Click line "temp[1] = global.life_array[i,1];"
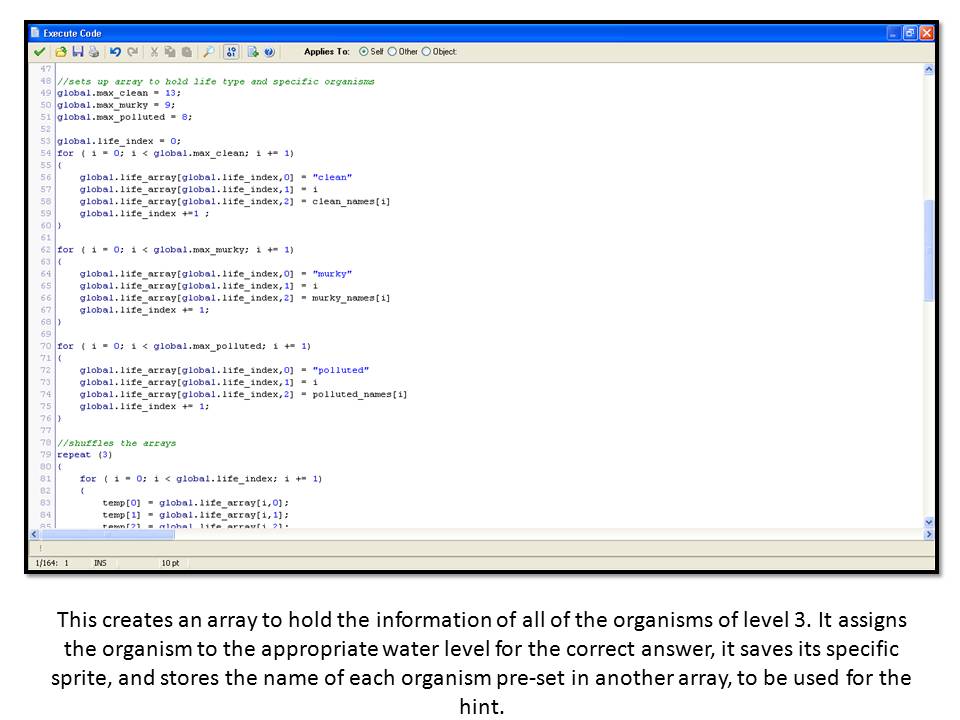960x720 pixels. click(195, 515)
